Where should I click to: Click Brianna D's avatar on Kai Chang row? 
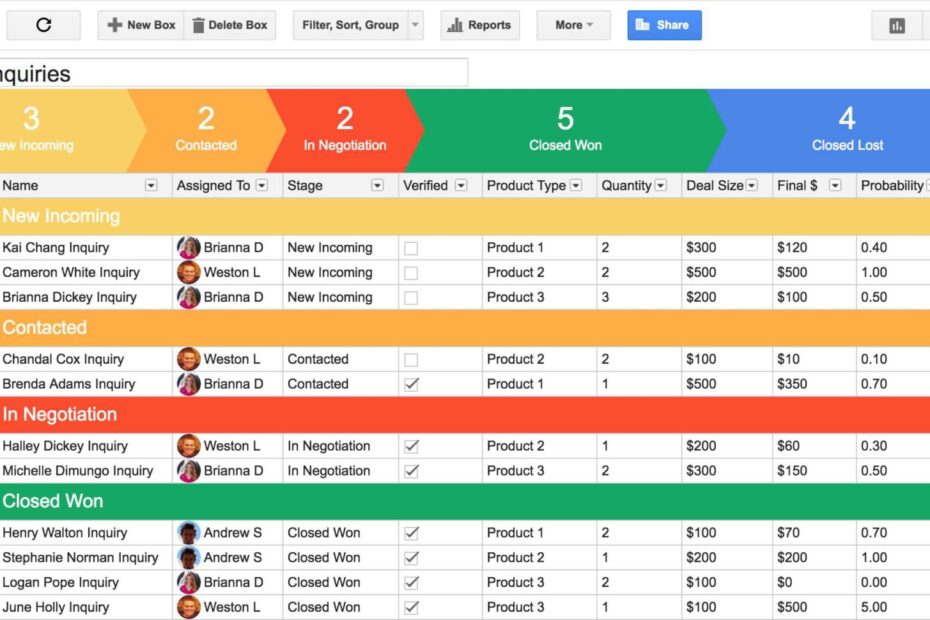[x=190, y=247]
